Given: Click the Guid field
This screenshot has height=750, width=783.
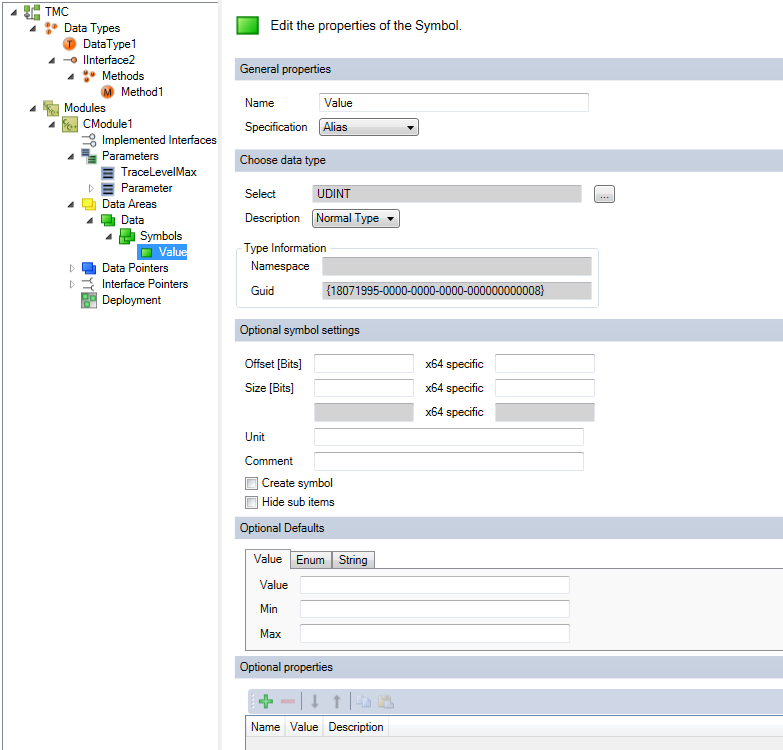Looking at the screenshot, I should click(x=457, y=291).
